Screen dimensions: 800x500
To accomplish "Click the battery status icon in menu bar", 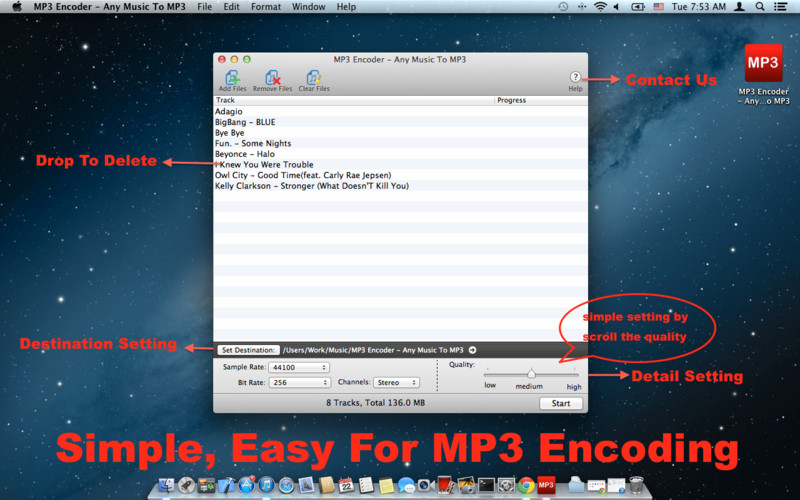I will click(638, 7).
